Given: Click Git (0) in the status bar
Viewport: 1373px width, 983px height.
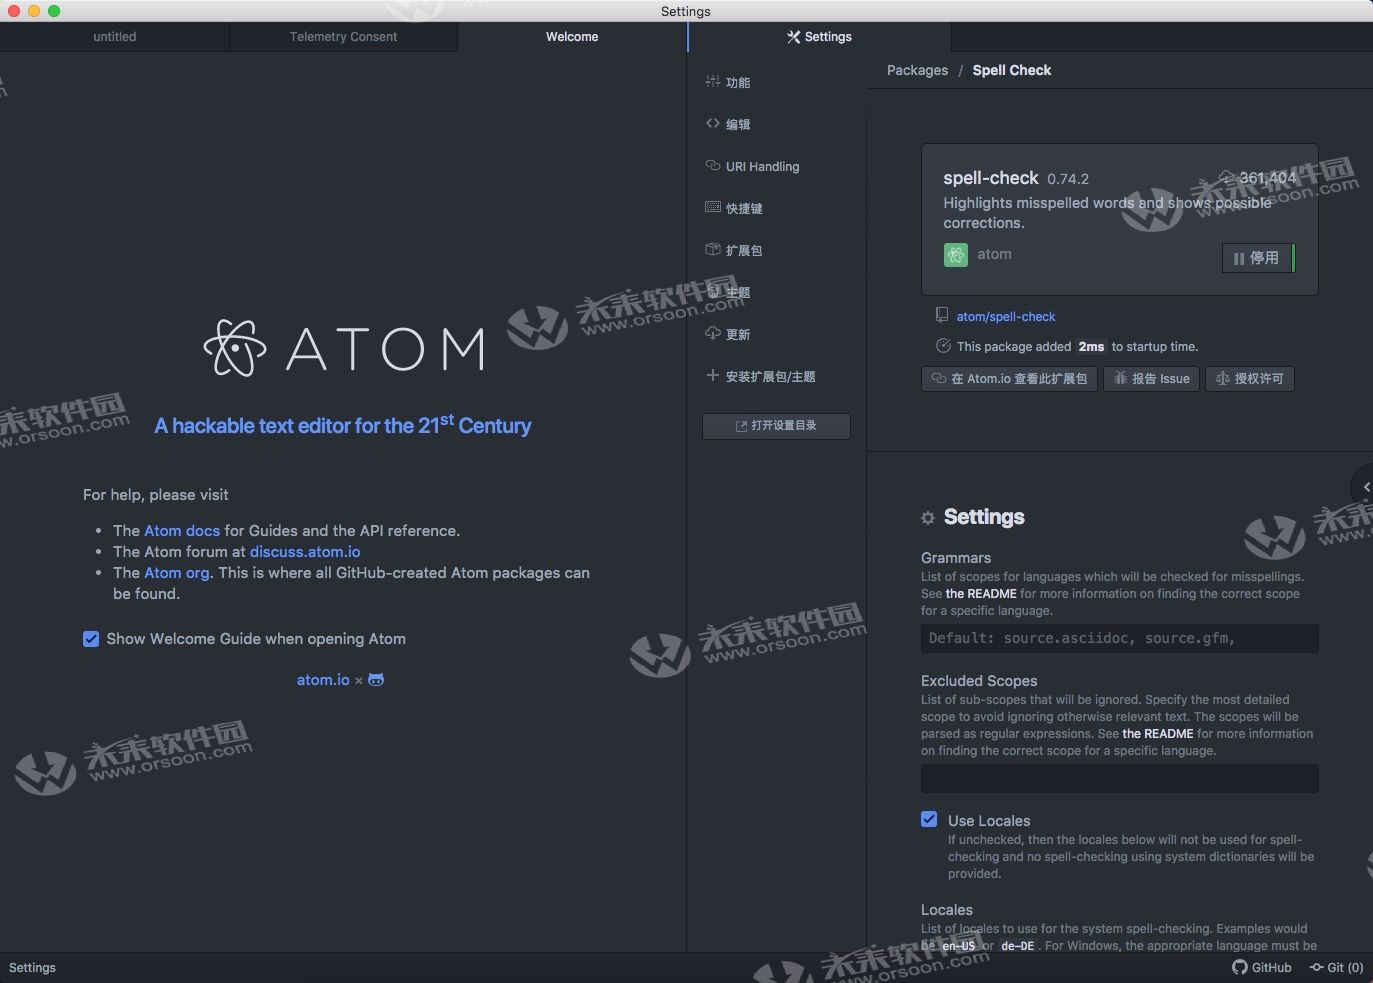Looking at the screenshot, I should pos(1336,967).
